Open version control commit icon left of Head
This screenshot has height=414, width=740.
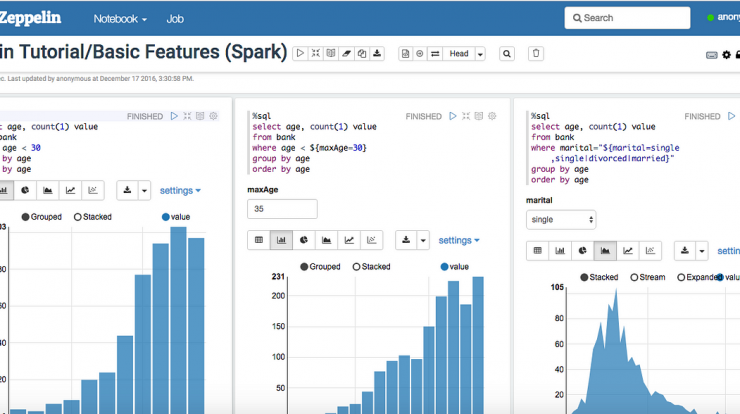(405, 53)
